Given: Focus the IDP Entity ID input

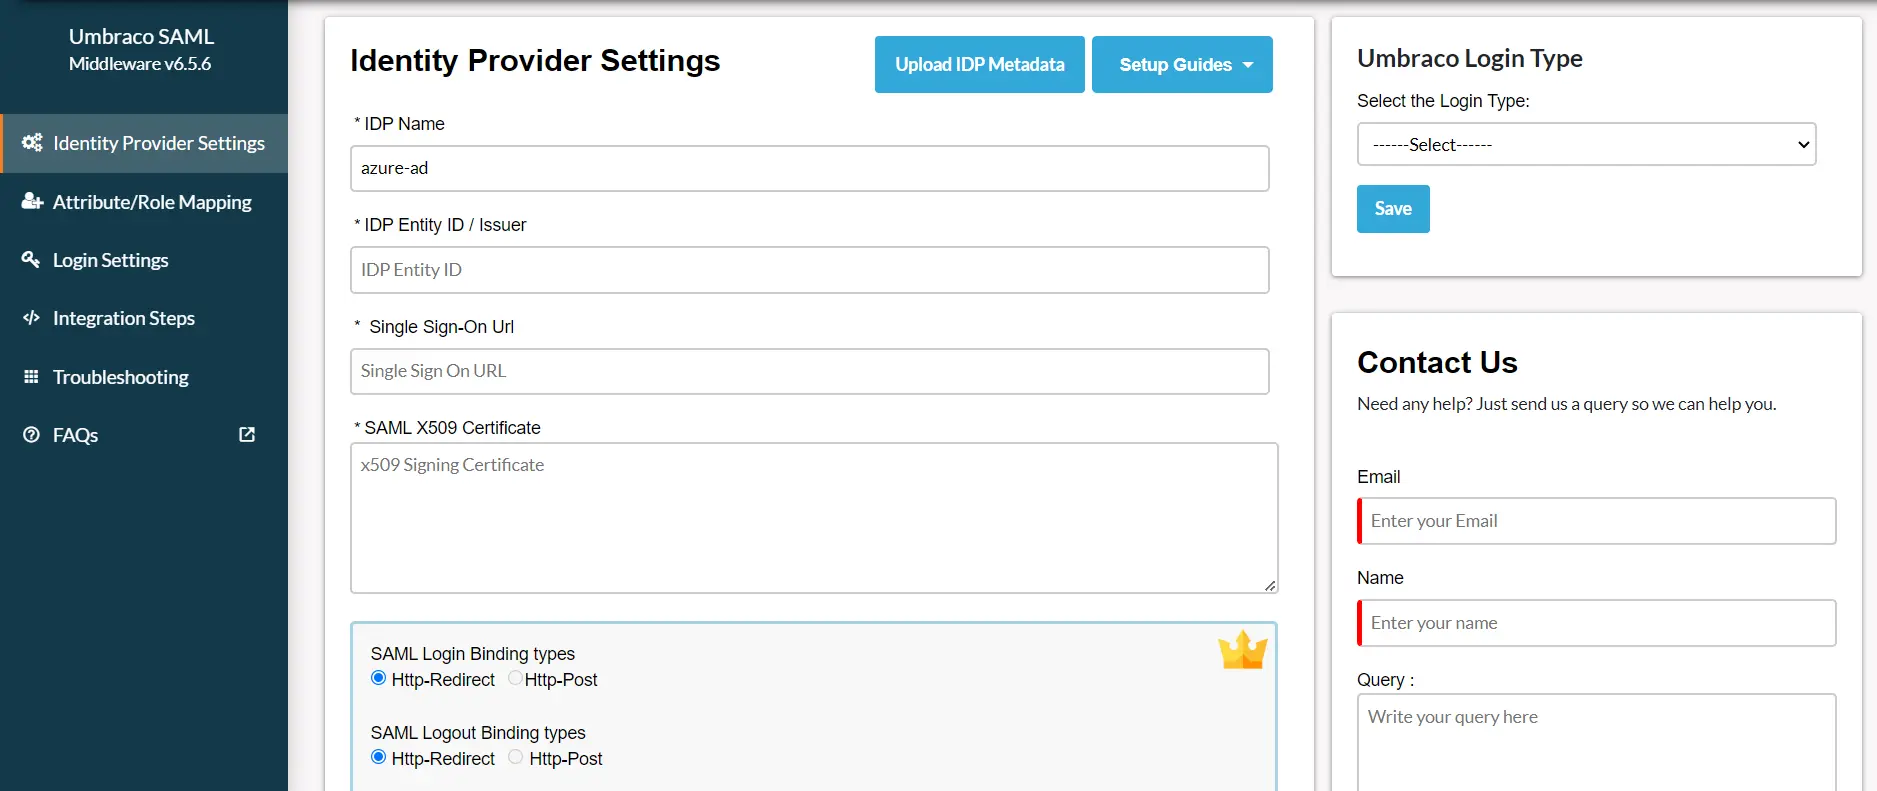Looking at the screenshot, I should pos(810,270).
